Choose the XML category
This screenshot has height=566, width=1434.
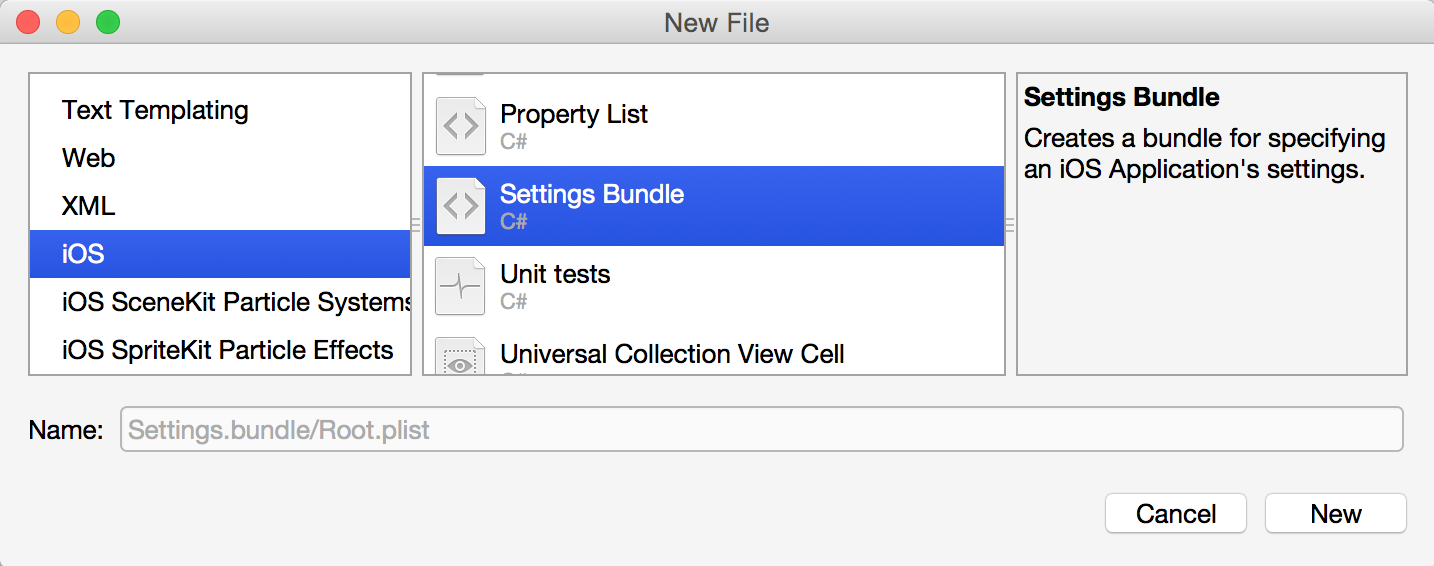click(x=89, y=206)
